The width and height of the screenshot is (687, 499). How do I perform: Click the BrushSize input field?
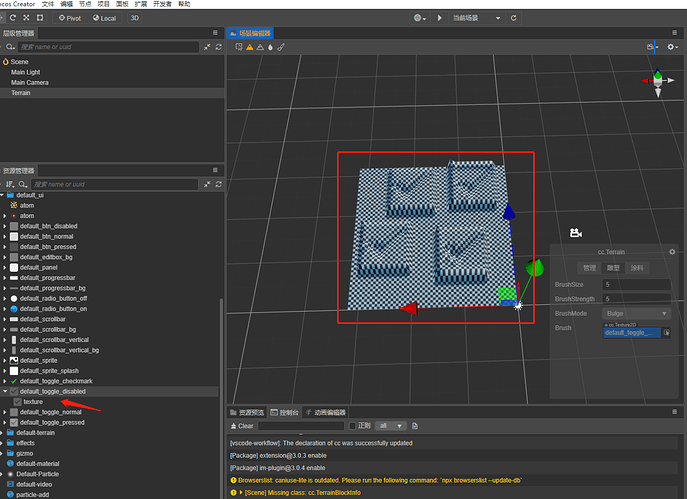(636, 284)
